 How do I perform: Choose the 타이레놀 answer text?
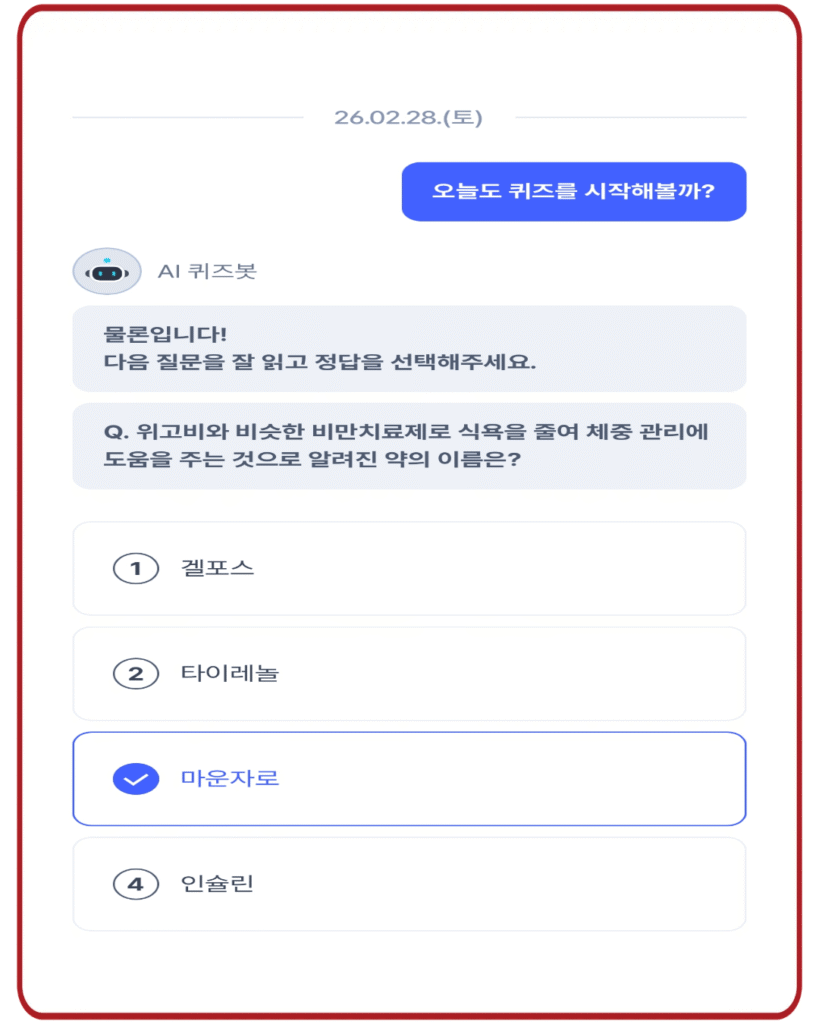click(x=229, y=674)
